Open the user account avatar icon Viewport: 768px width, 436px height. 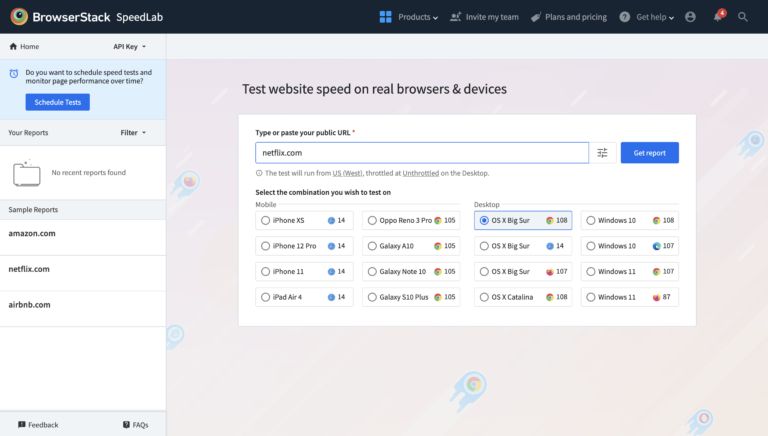tap(690, 17)
